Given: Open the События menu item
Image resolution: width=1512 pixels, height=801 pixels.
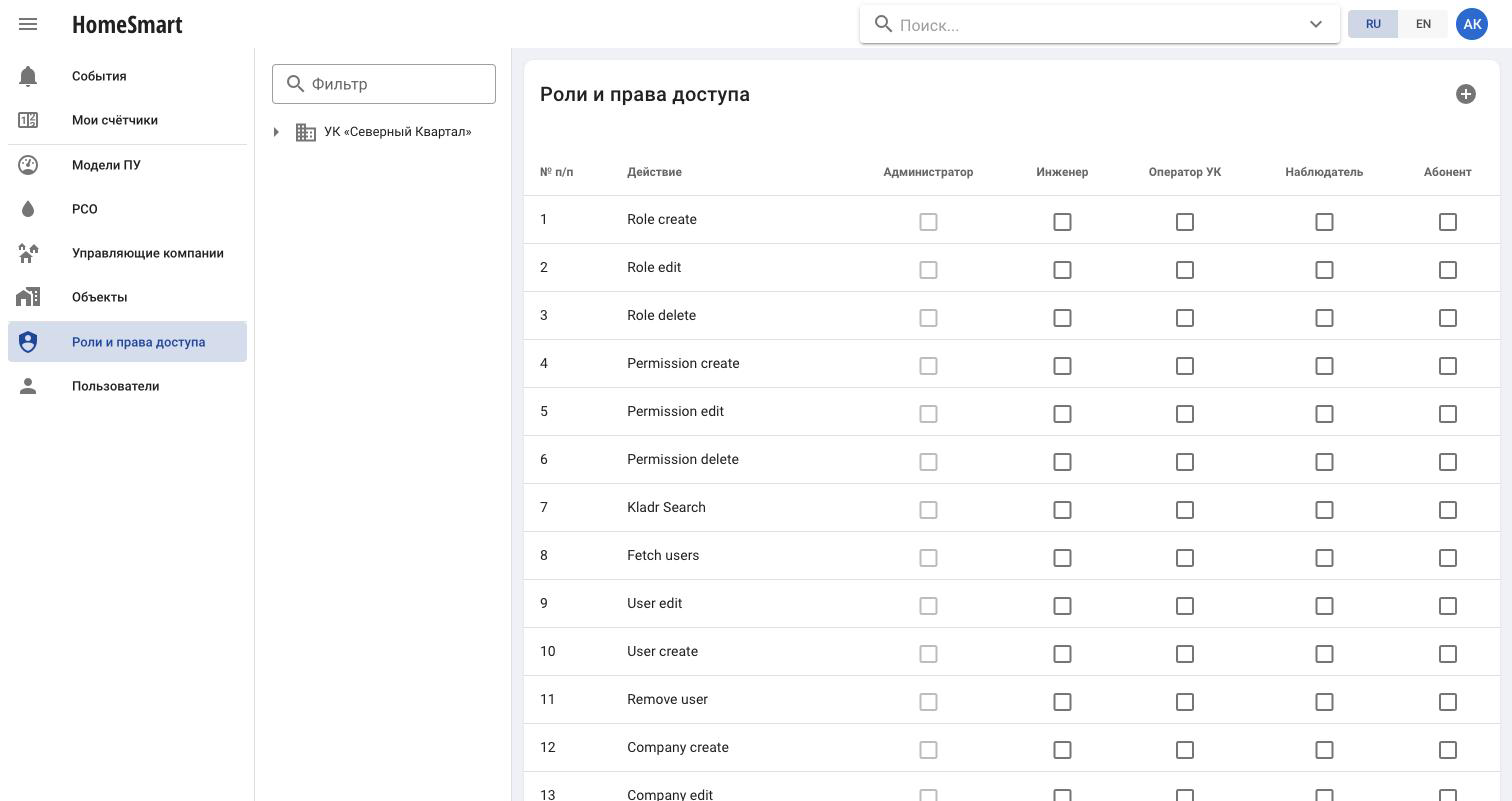Looking at the screenshot, I should [127, 76].
